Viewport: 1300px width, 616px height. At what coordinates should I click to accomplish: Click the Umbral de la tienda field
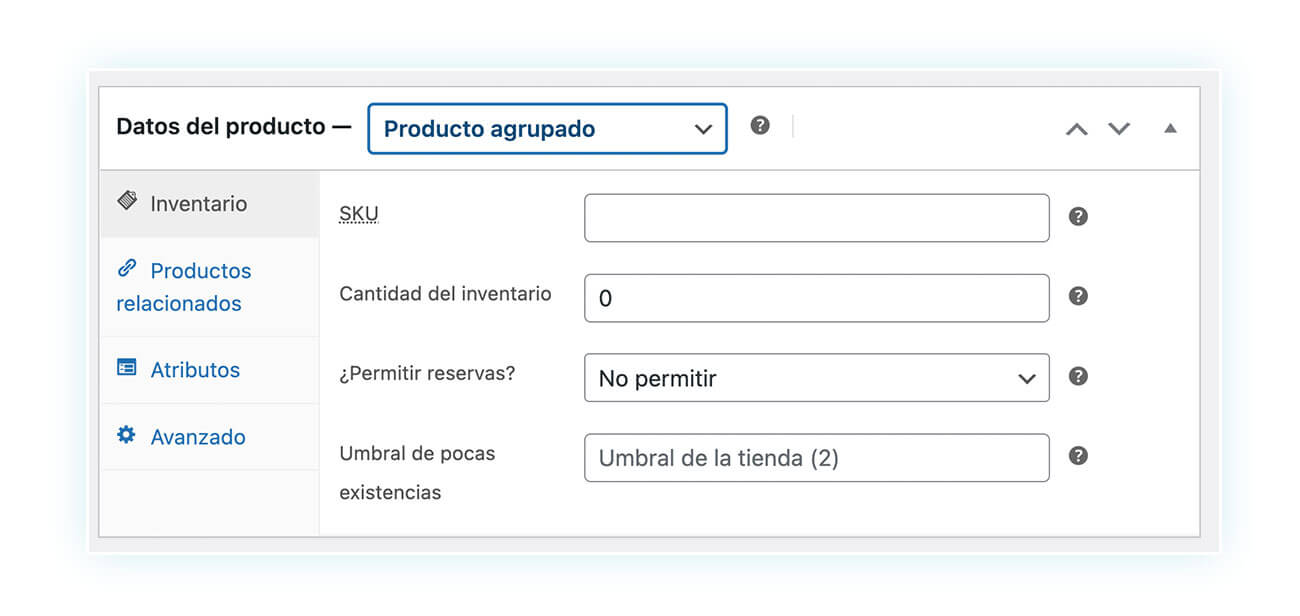[x=817, y=458]
